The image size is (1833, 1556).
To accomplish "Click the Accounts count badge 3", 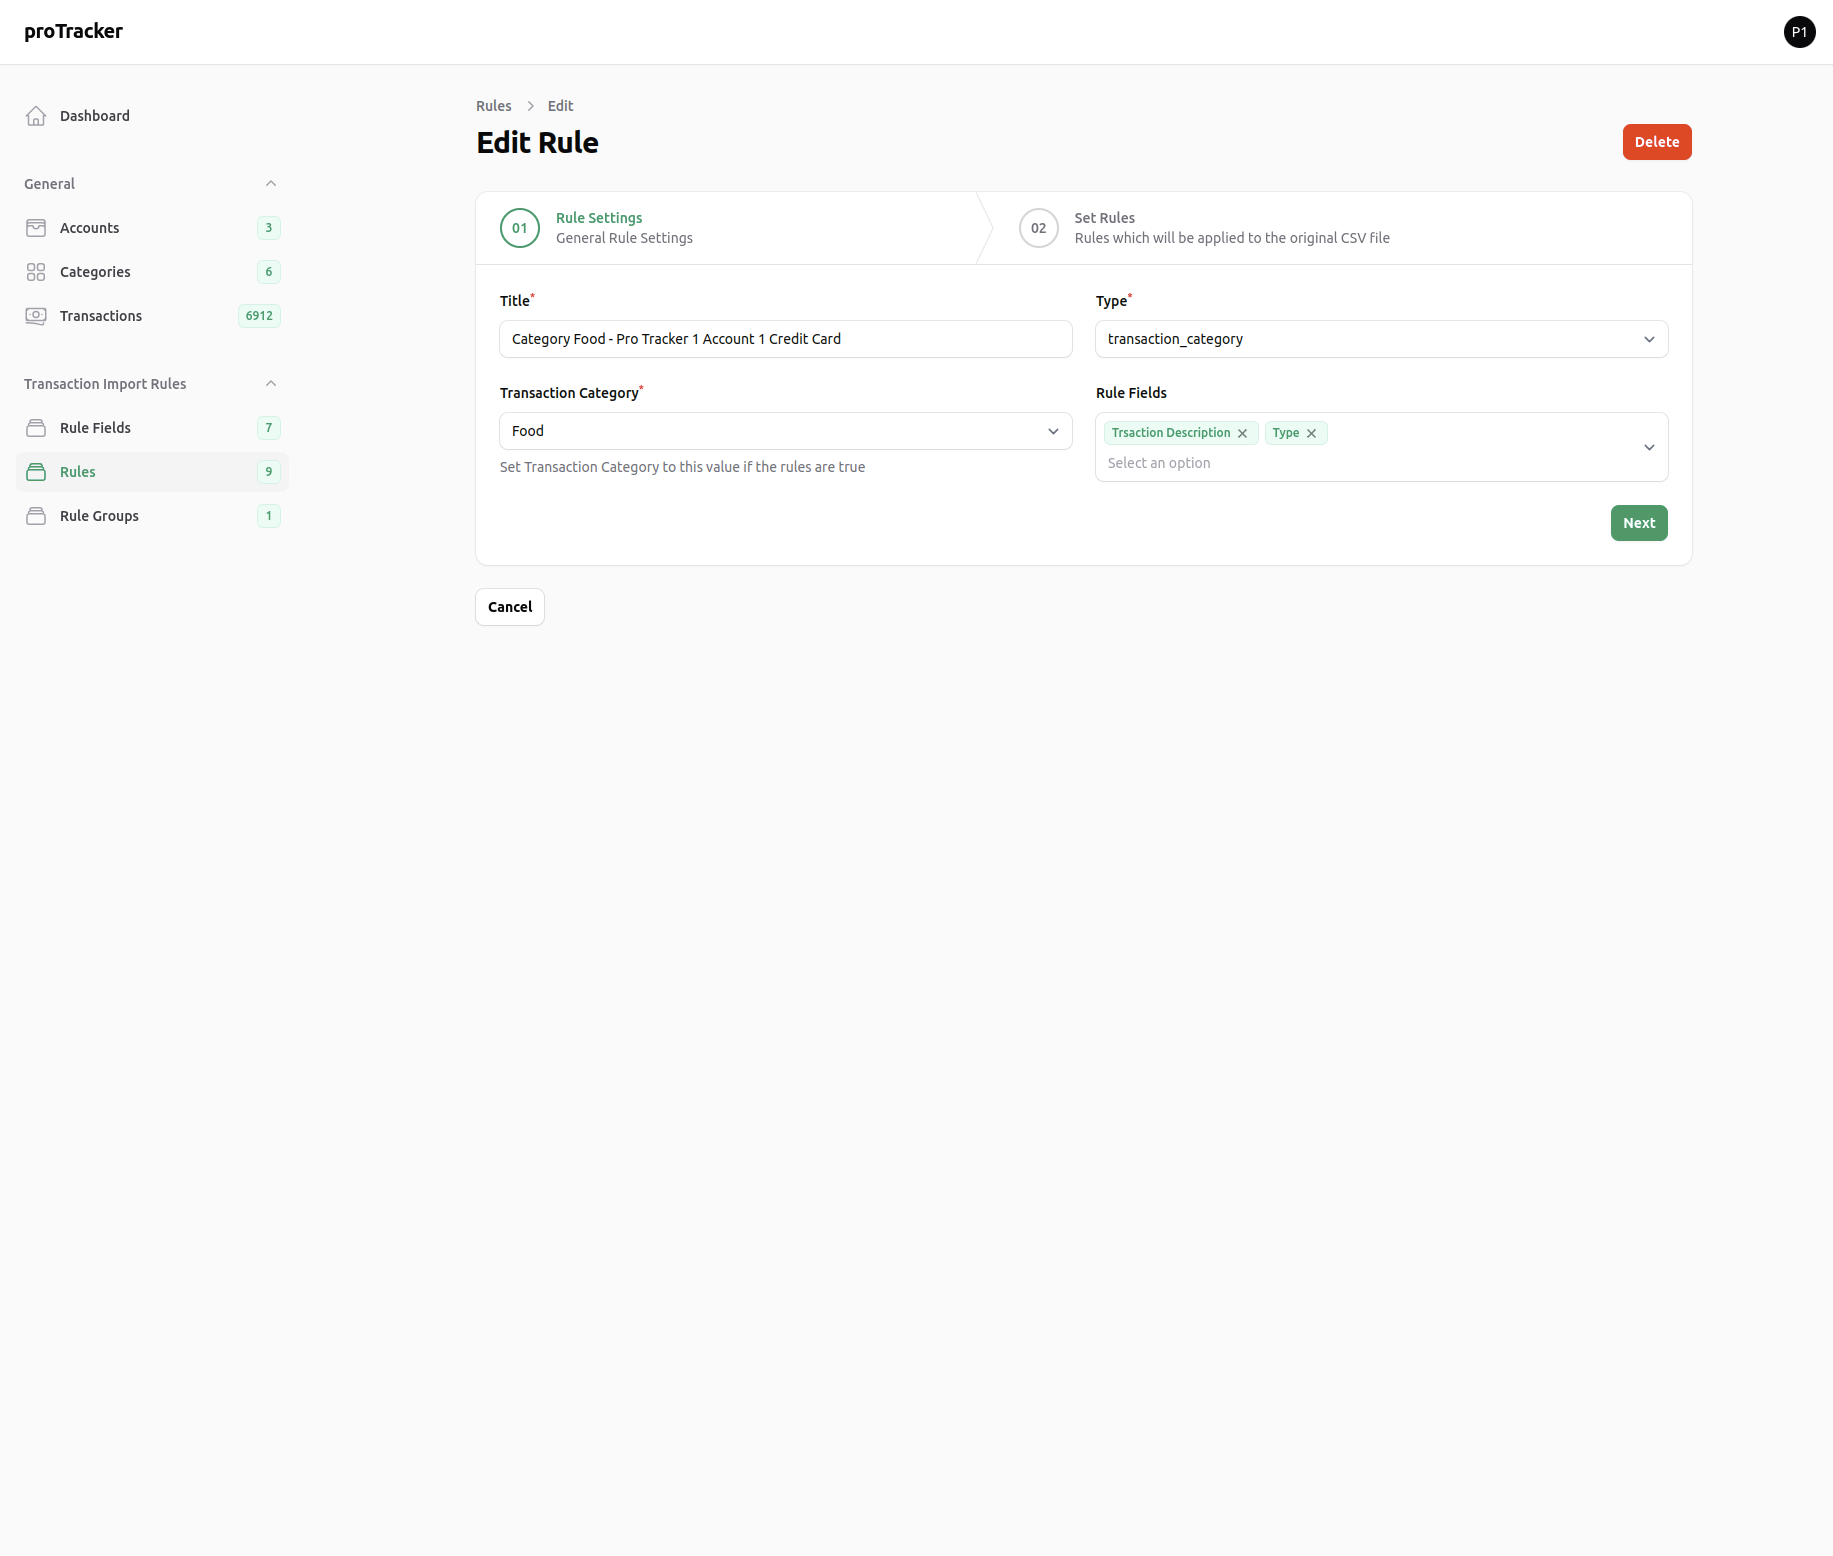I will coord(268,228).
